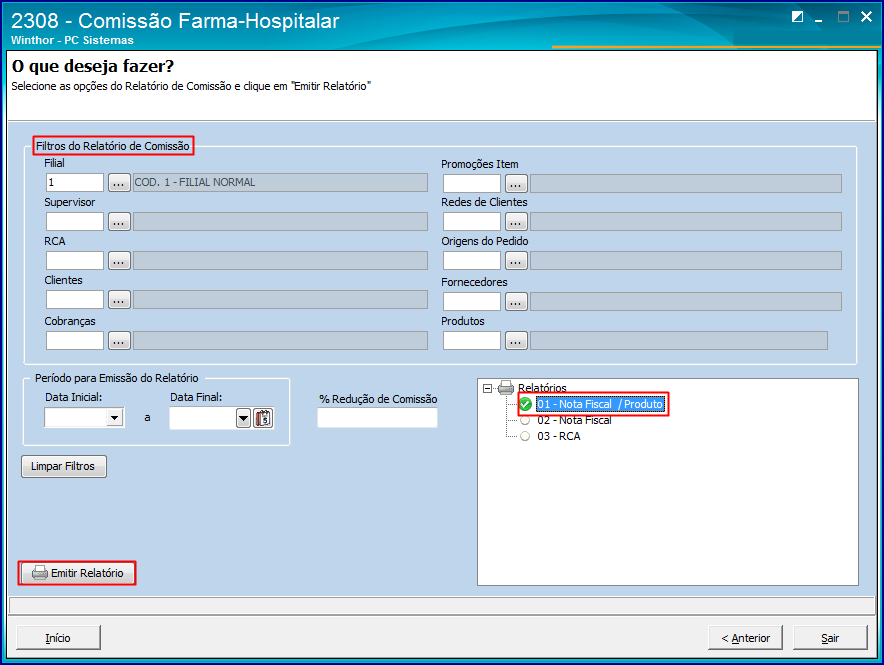Click the % Redução de Comissão field
884x665 pixels.
(x=377, y=418)
